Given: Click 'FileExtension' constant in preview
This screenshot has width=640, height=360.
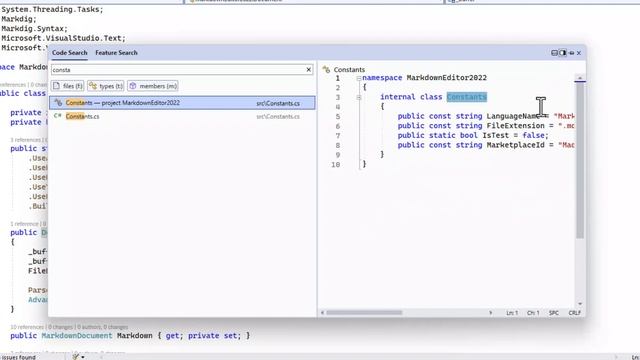Looking at the screenshot, I should coord(516,126).
